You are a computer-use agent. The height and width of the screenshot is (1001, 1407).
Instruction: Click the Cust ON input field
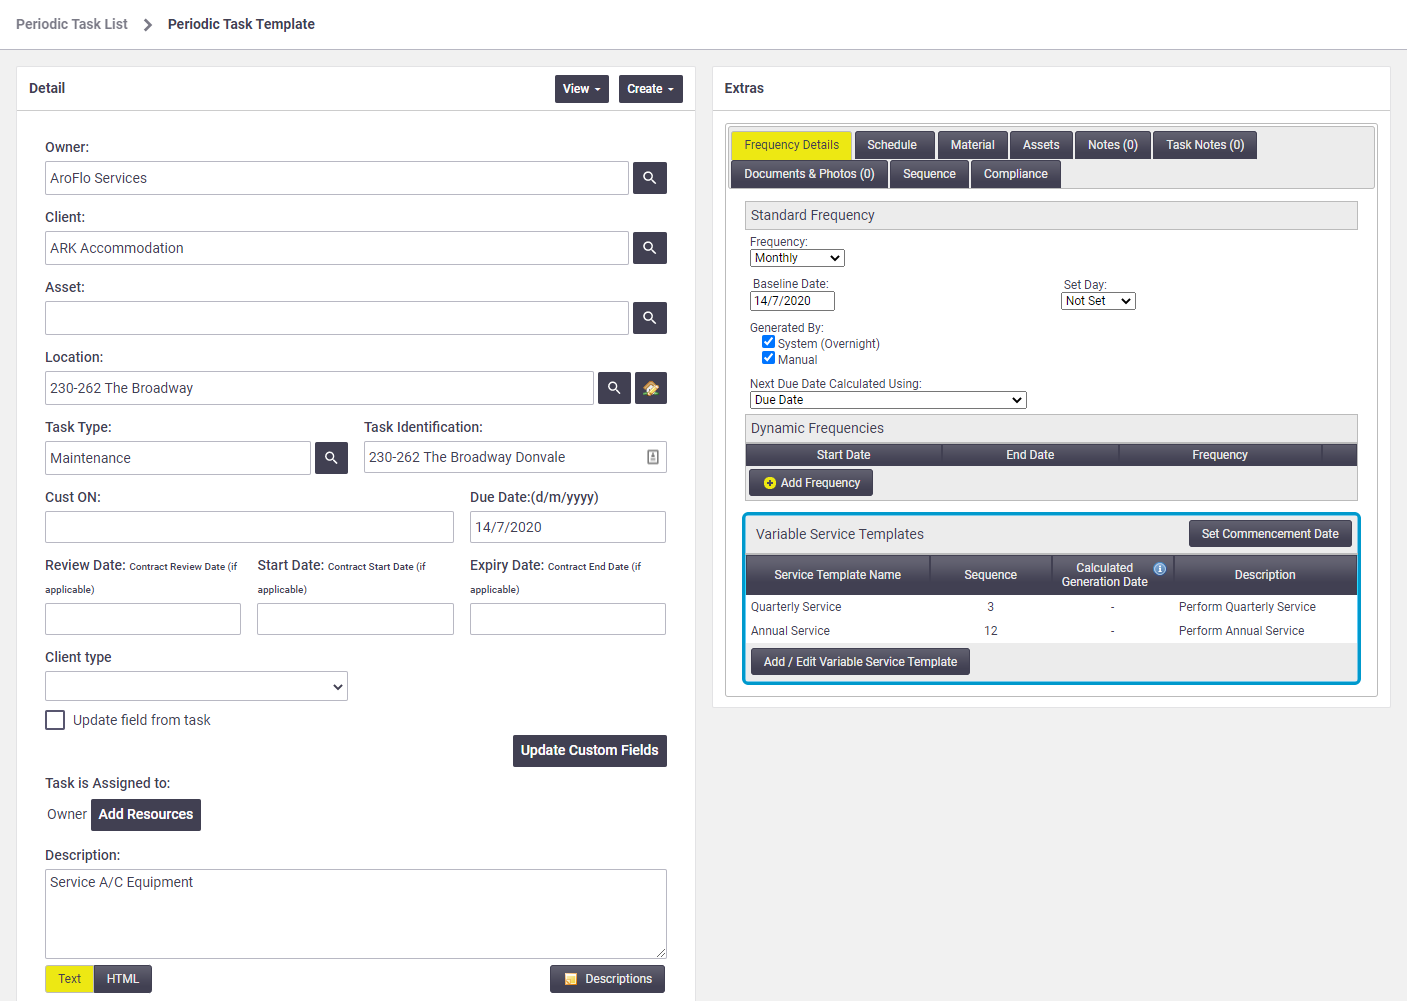249,527
